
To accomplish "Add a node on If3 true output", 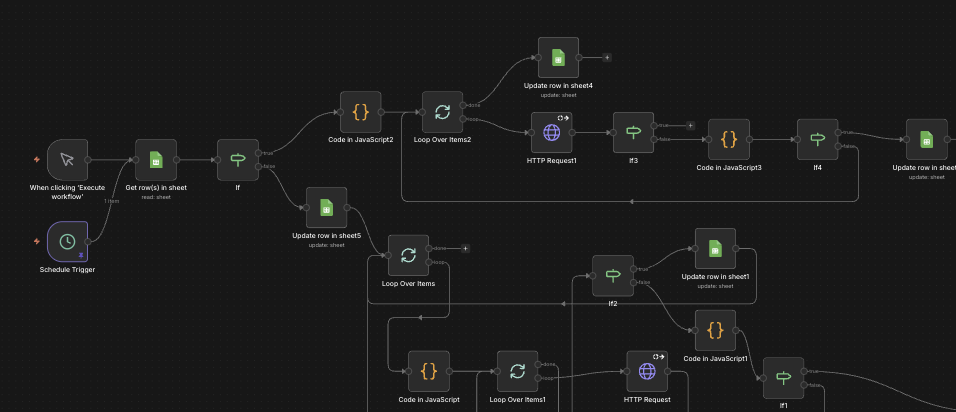I will (690, 126).
